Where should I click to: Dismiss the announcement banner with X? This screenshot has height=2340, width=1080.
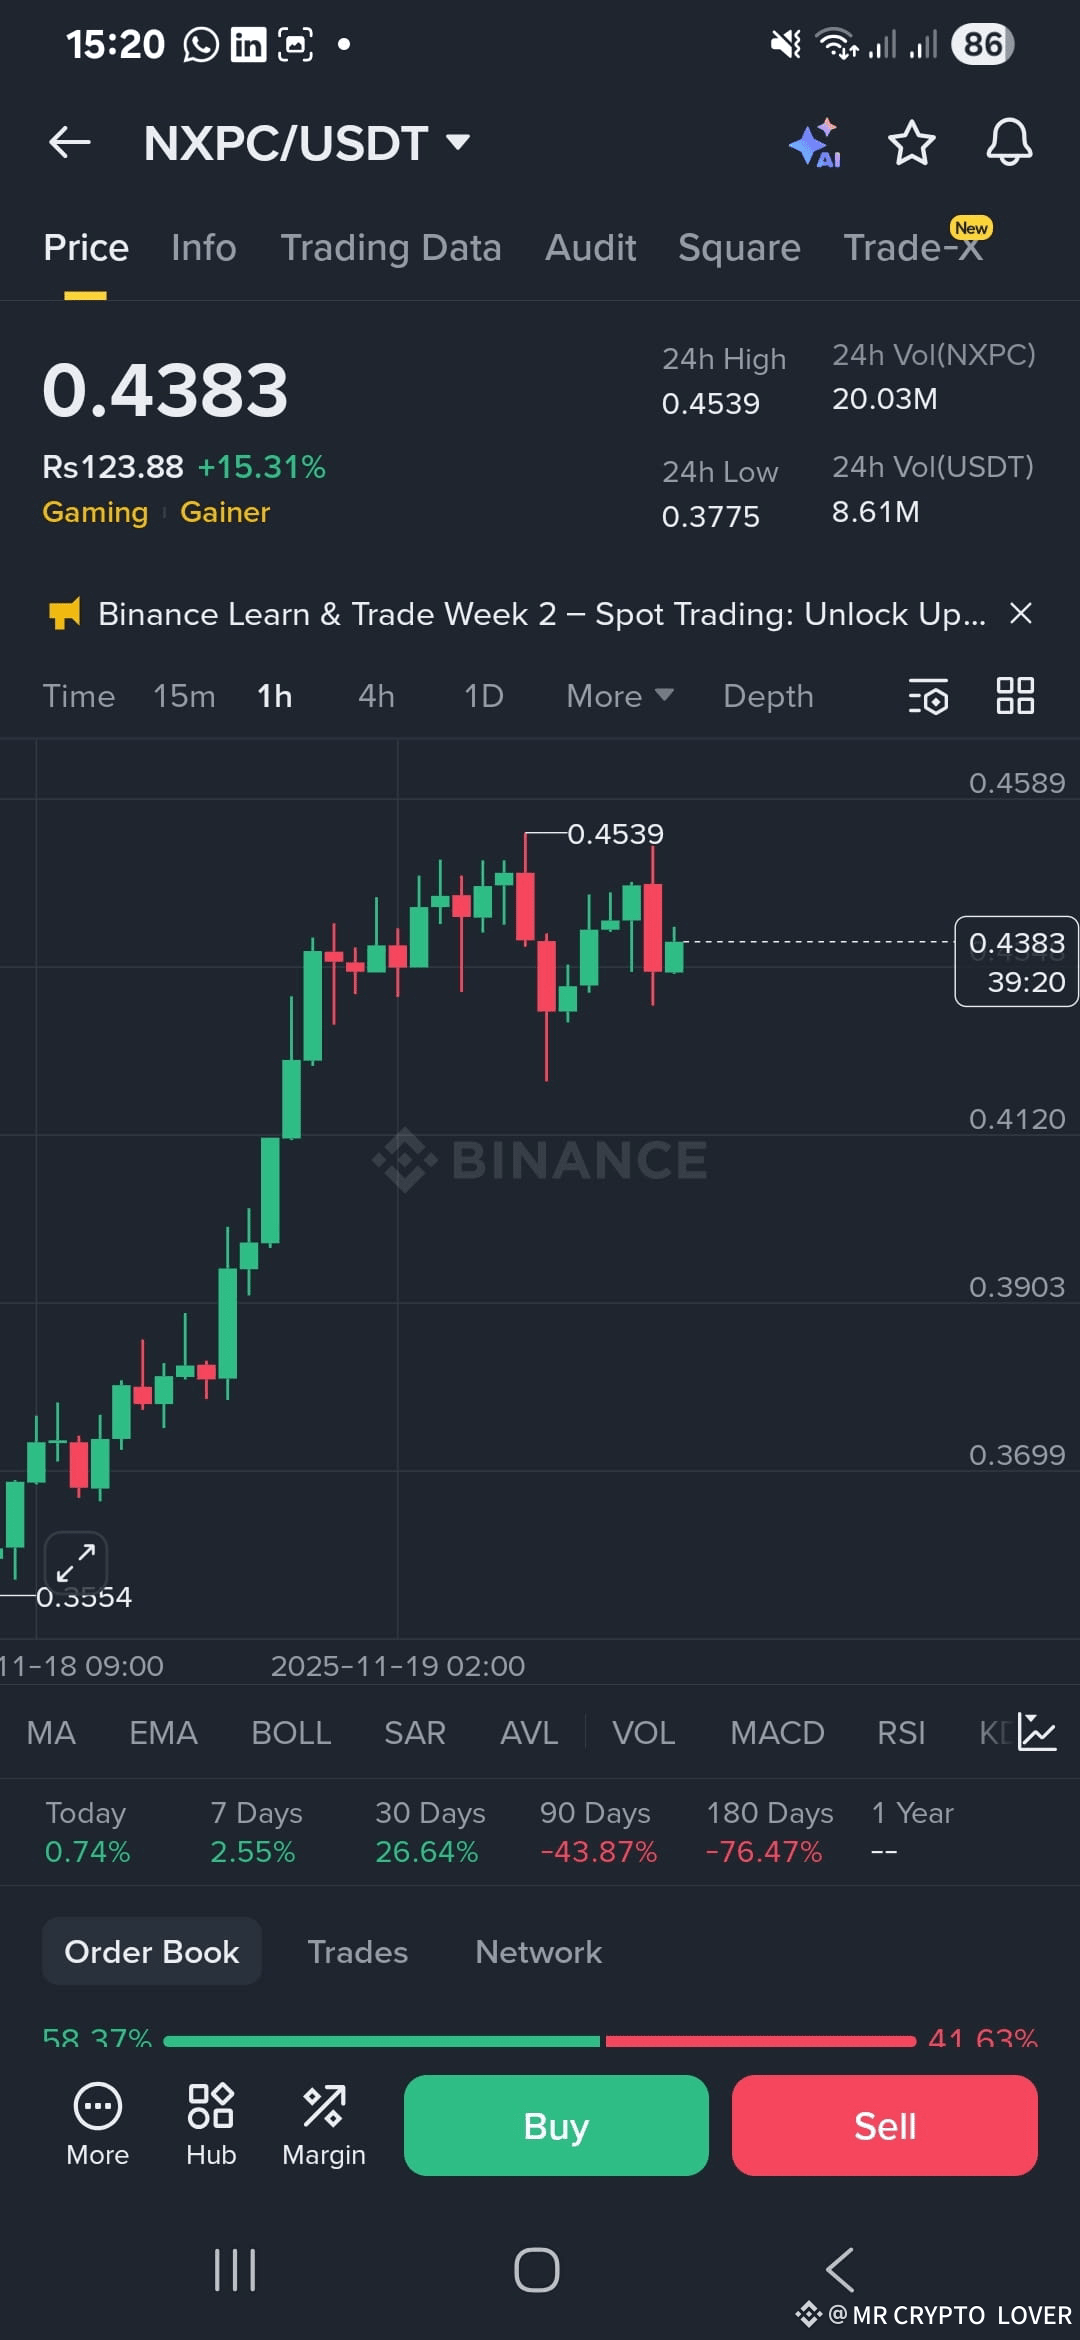coord(1021,613)
